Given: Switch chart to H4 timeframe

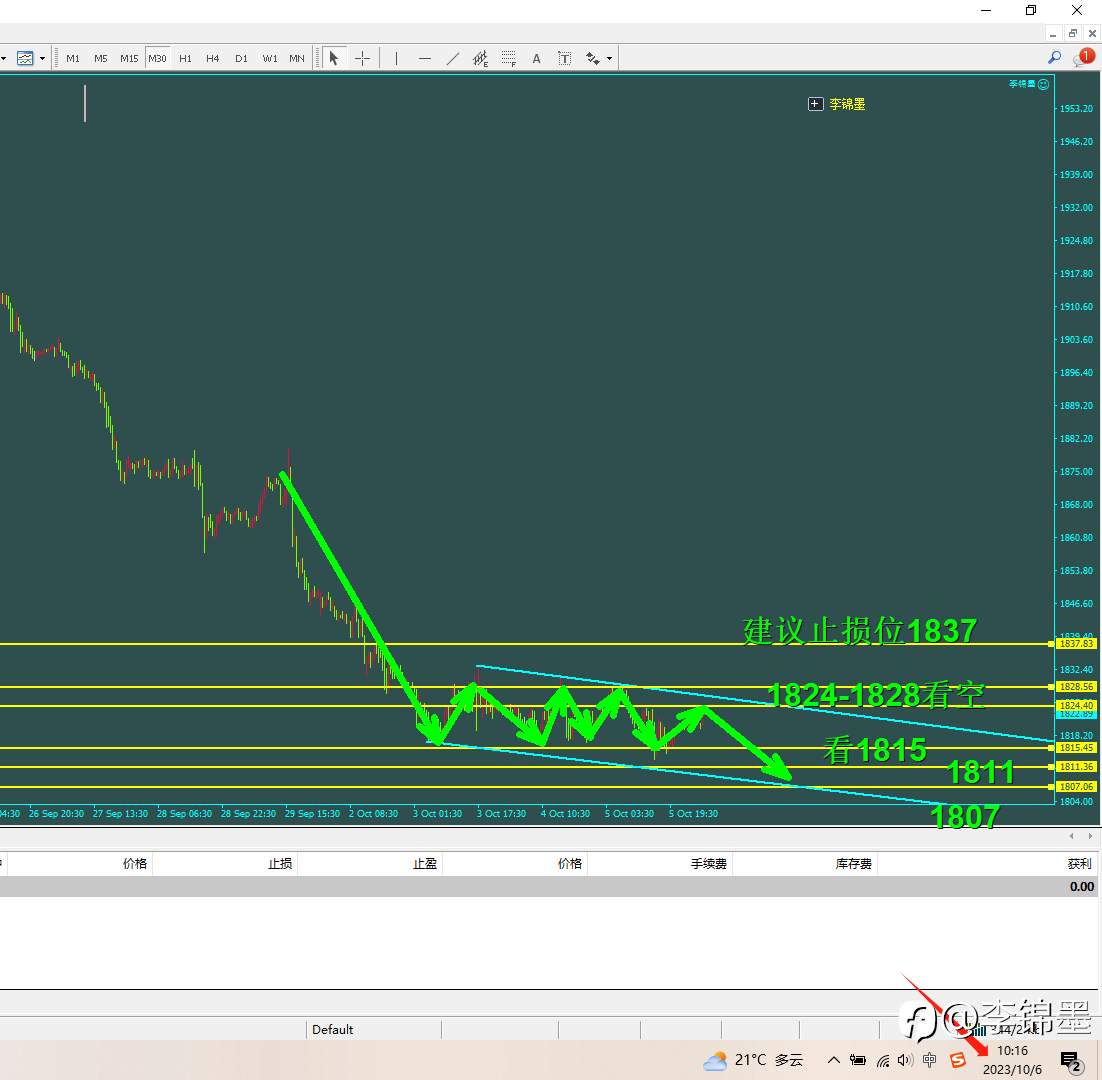Looking at the screenshot, I should point(213,58).
